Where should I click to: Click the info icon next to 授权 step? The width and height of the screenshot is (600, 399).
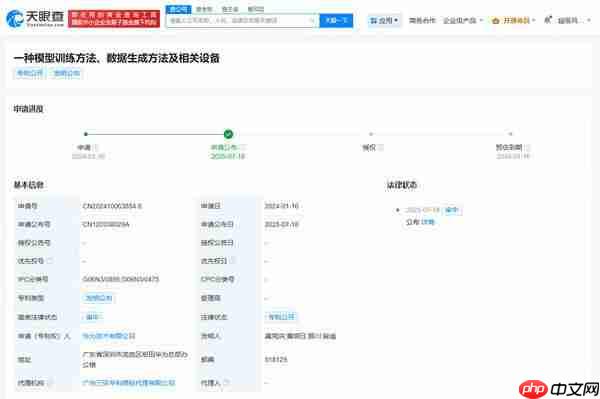click(x=381, y=147)
